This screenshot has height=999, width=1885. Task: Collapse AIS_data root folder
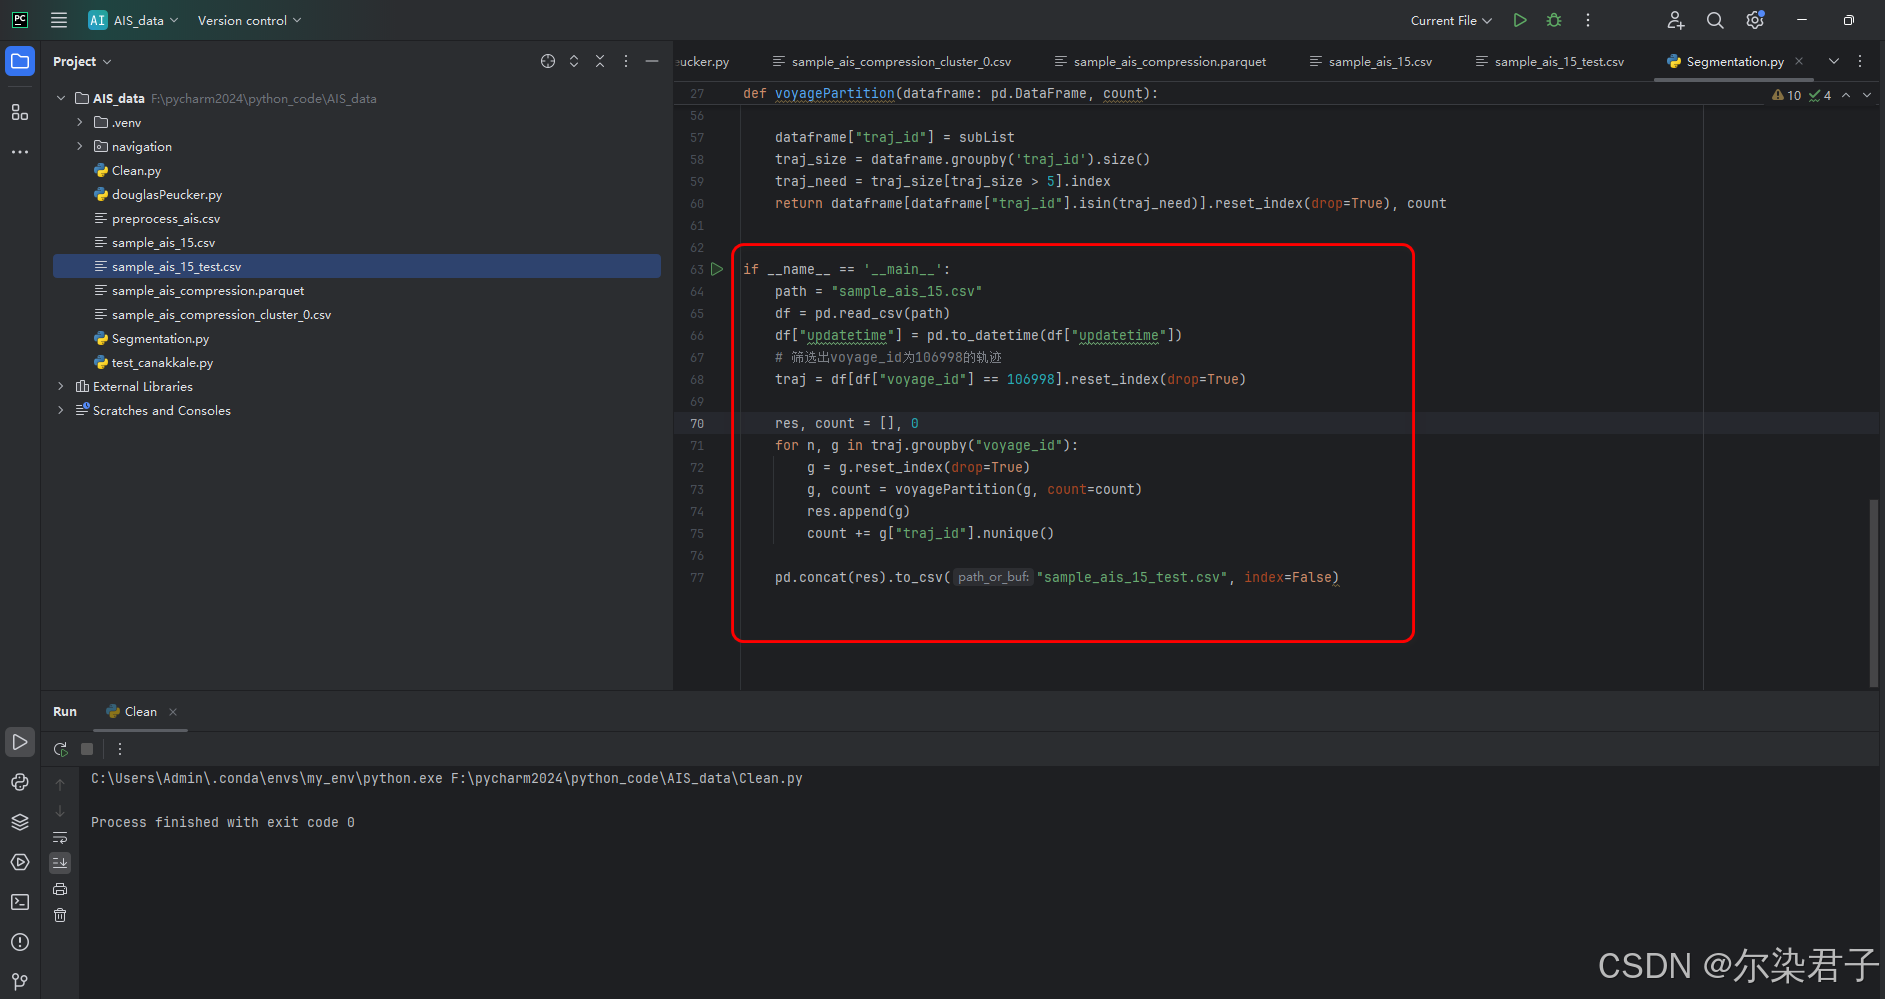click(x=61, y=98)
